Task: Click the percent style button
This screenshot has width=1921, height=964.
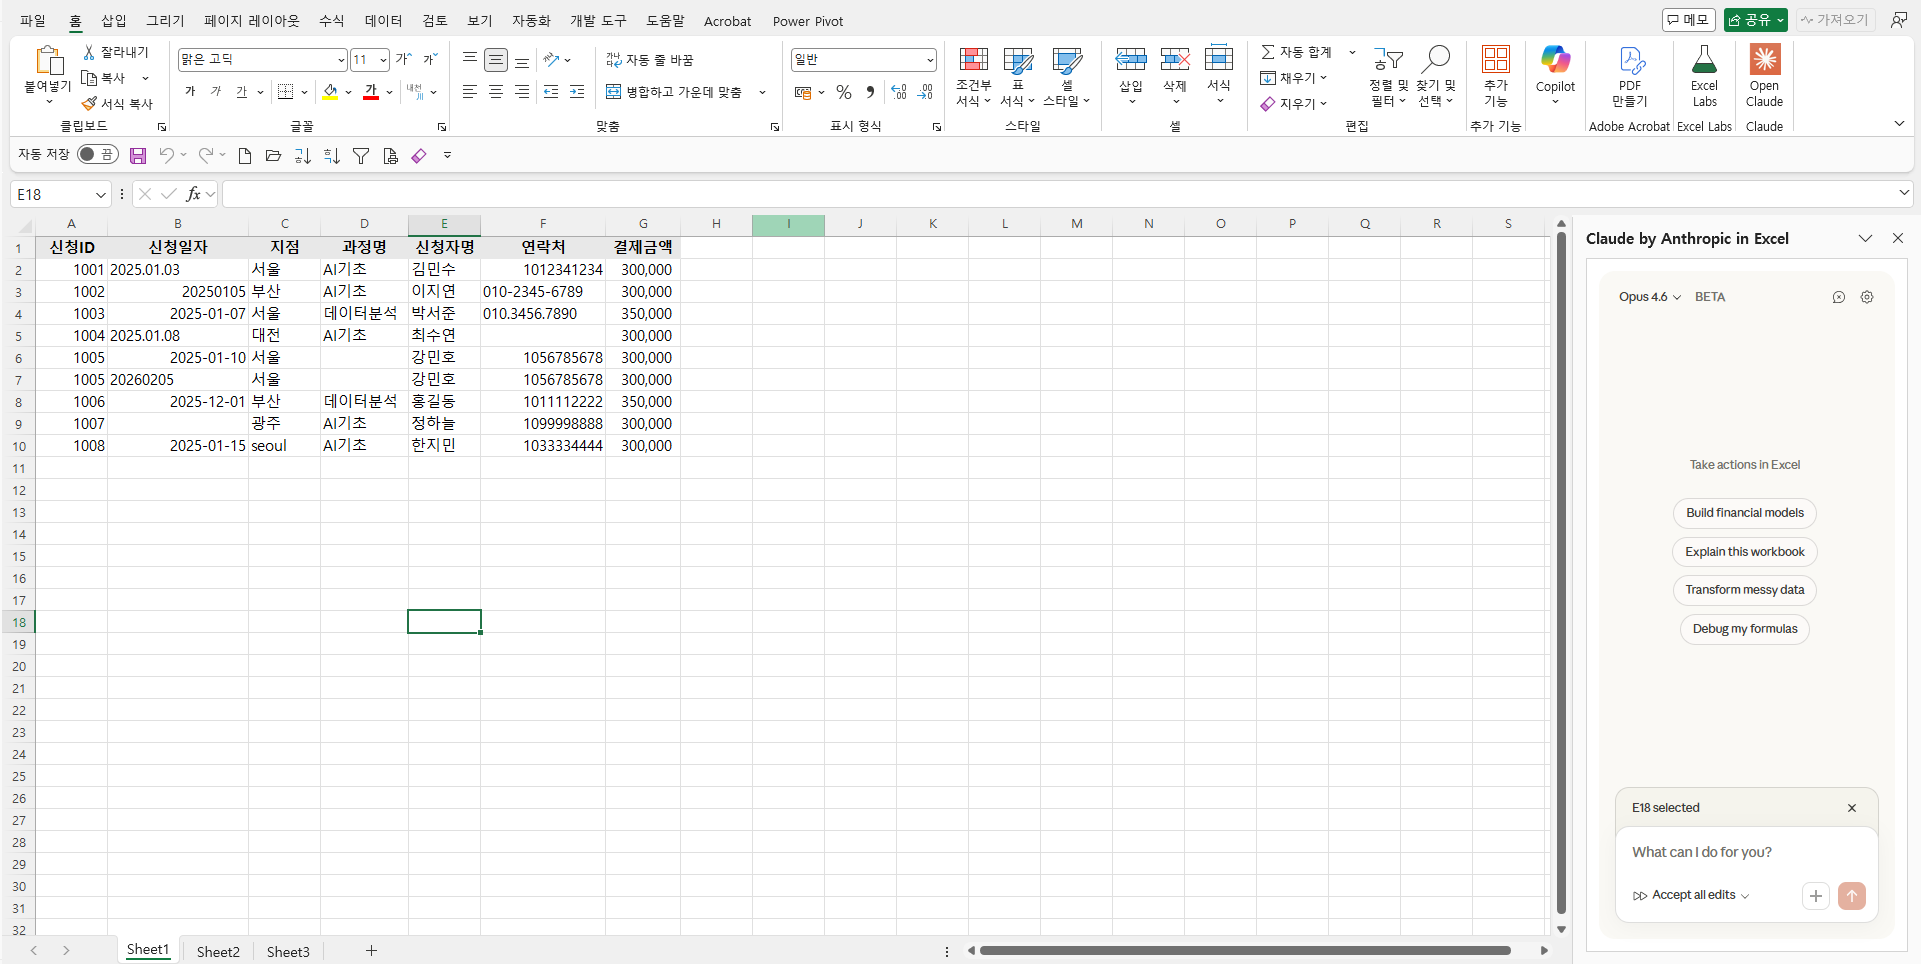Action: click(844, 92)
